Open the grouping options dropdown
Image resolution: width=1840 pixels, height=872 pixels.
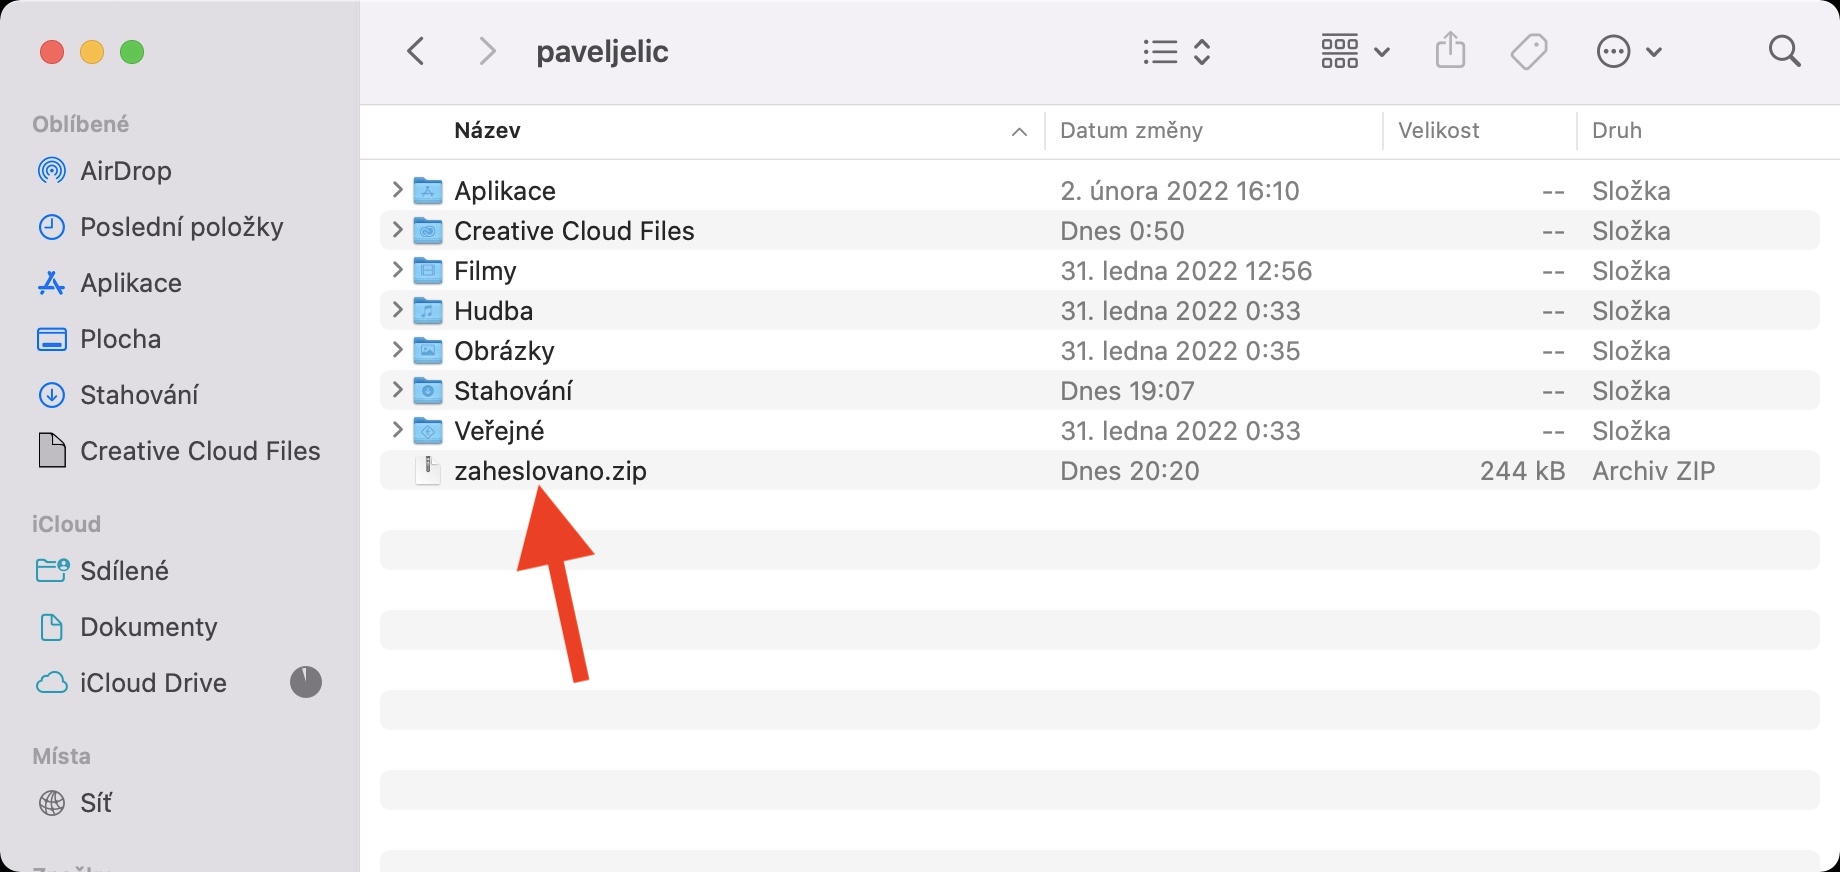pyautogui.click(x=1355, y=51)
